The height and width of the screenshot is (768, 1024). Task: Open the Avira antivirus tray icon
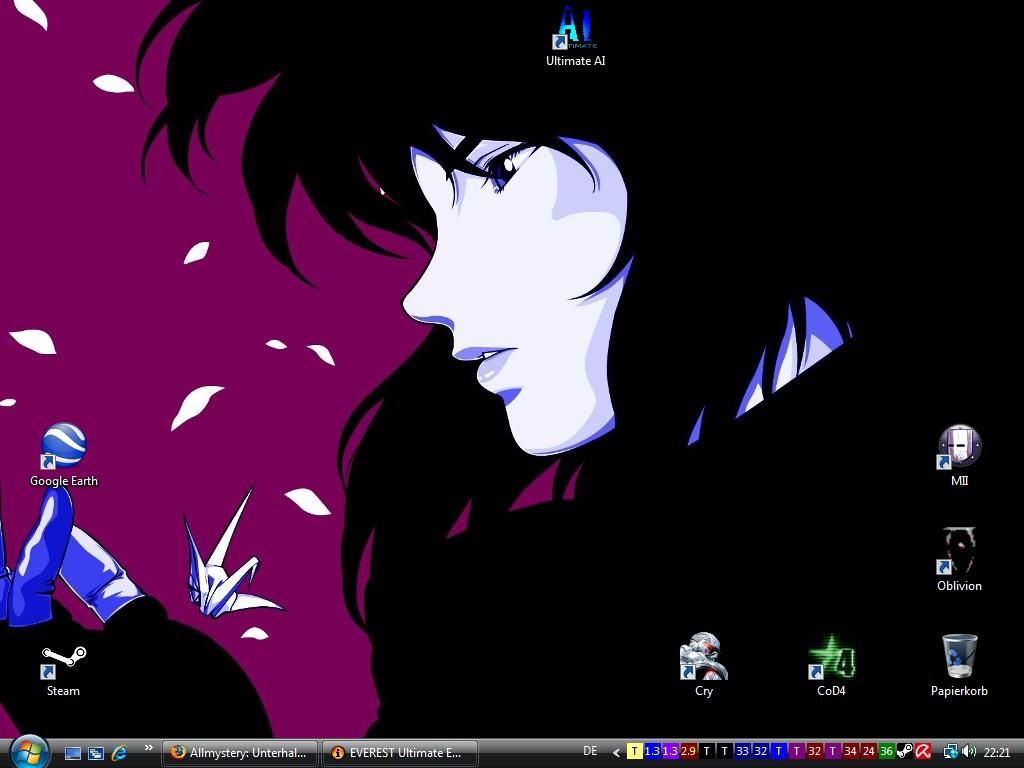(x=923, y=752)
